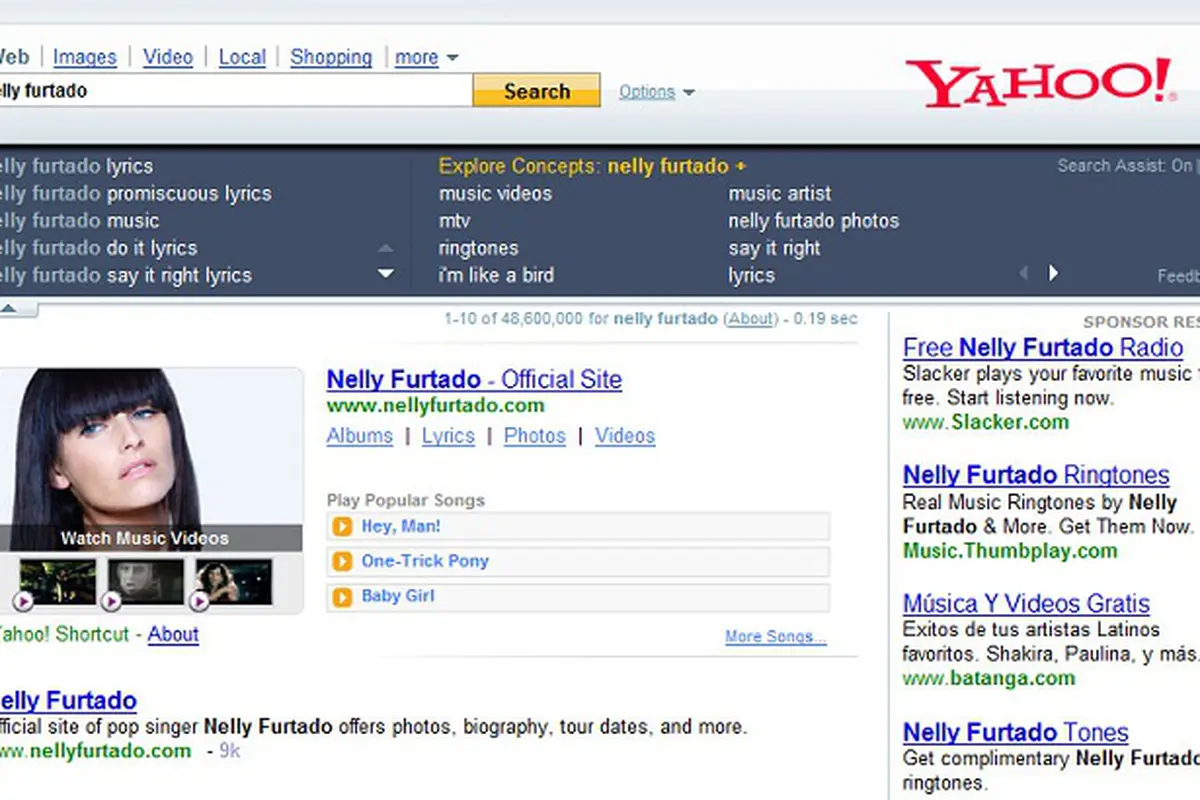Viewport: 1200px width, 800px height.
Task: Play the song Hey, Man!
Action: 343,526
